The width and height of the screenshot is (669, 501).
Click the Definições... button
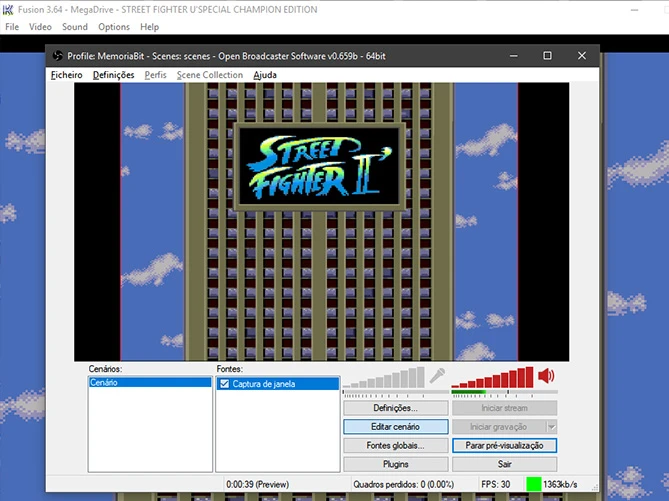click(396, 408)
